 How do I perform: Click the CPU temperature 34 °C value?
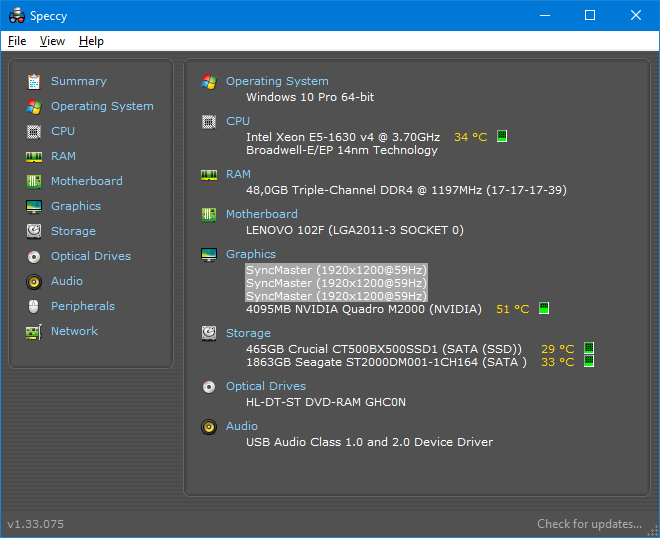click(471, 137)
